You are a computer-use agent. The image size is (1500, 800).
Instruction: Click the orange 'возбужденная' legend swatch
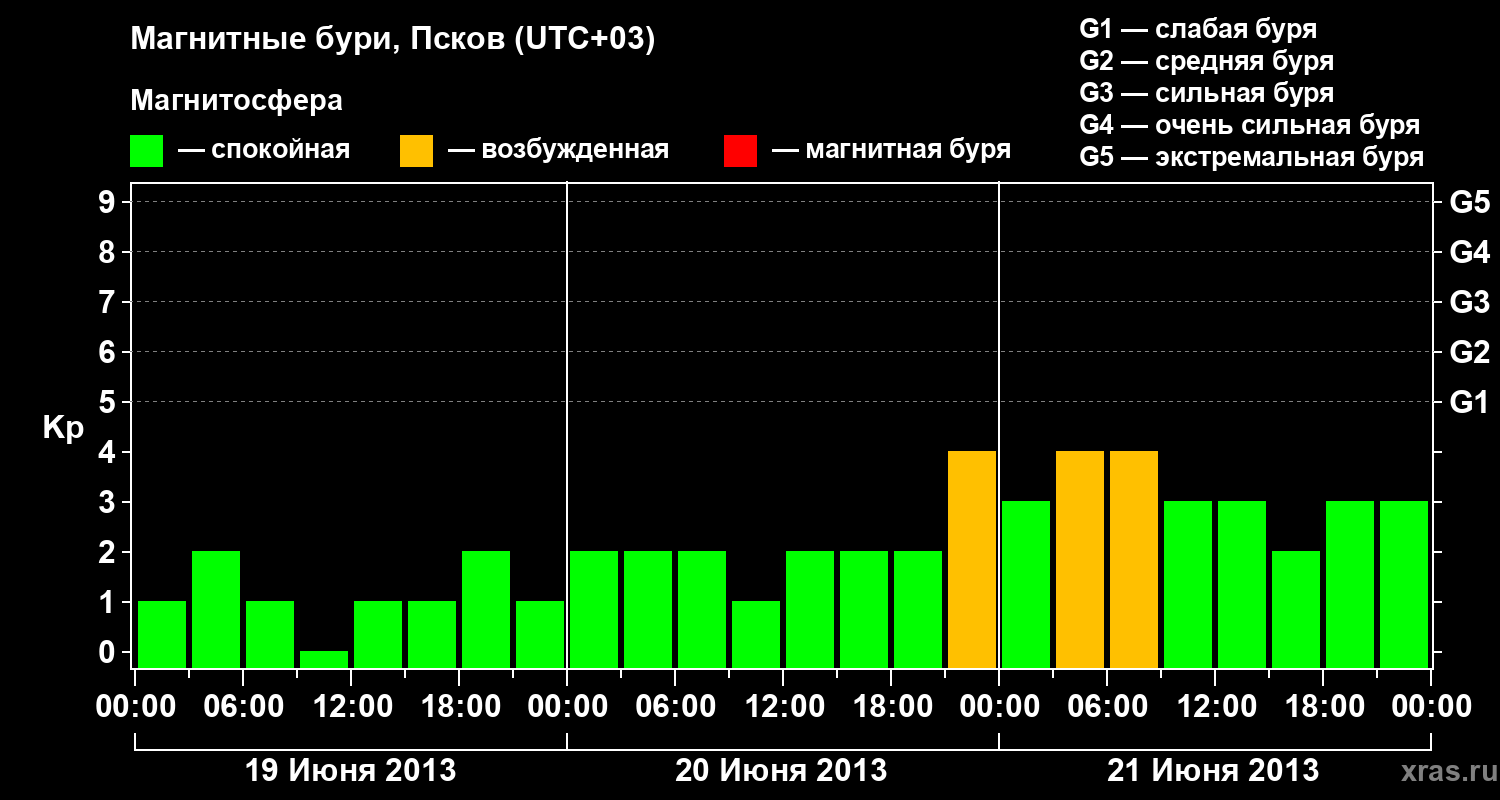coord(417,151)
